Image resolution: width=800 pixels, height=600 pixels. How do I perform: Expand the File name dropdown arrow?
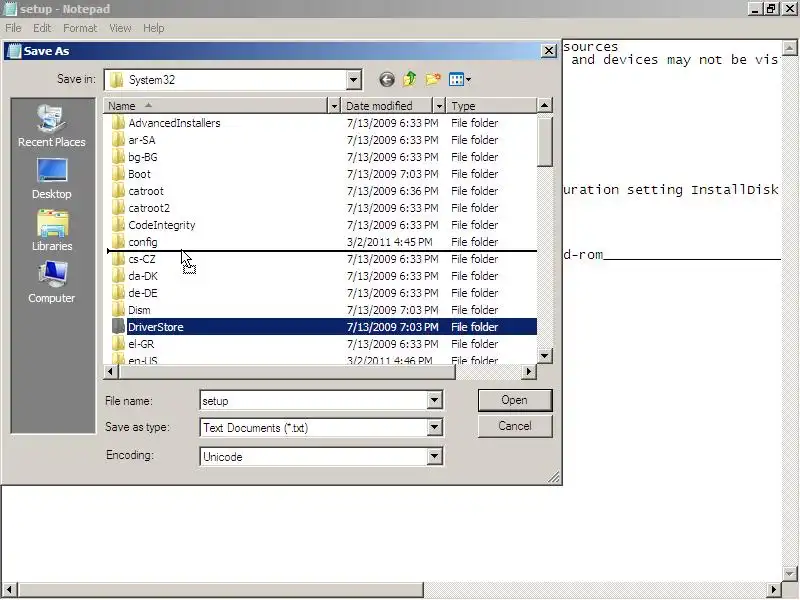click(x=434, y=400)
